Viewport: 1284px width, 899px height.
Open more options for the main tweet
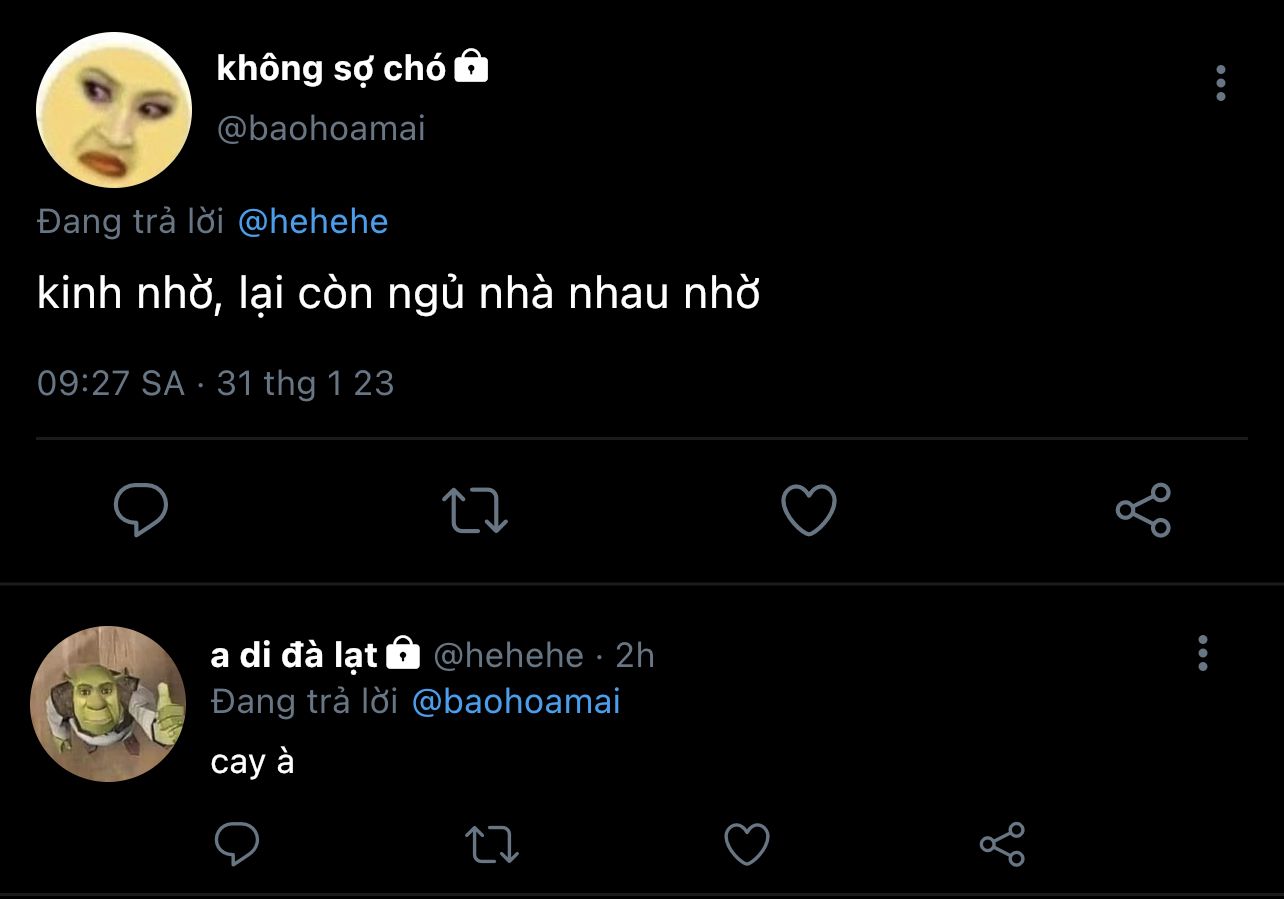pyautogui.click(x=1220, y=84)
